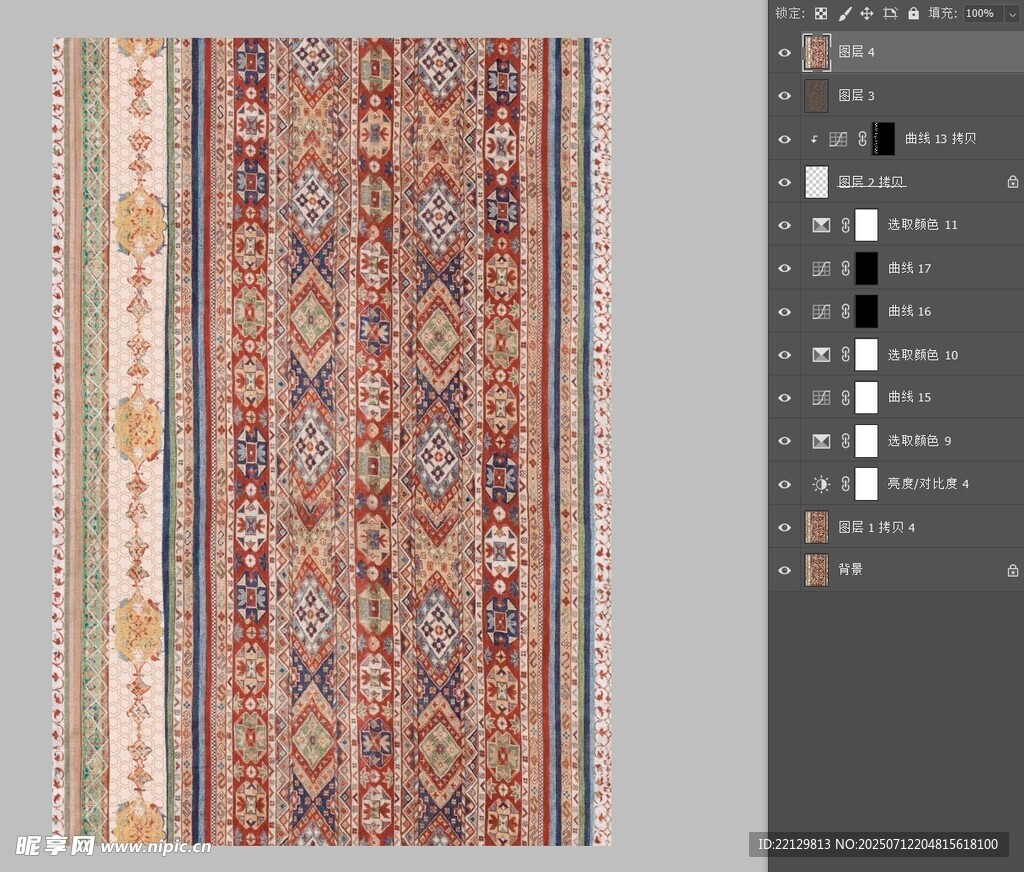
Task: Select the 图层 1 拷贝 4 layer
Action: point(876,527)
